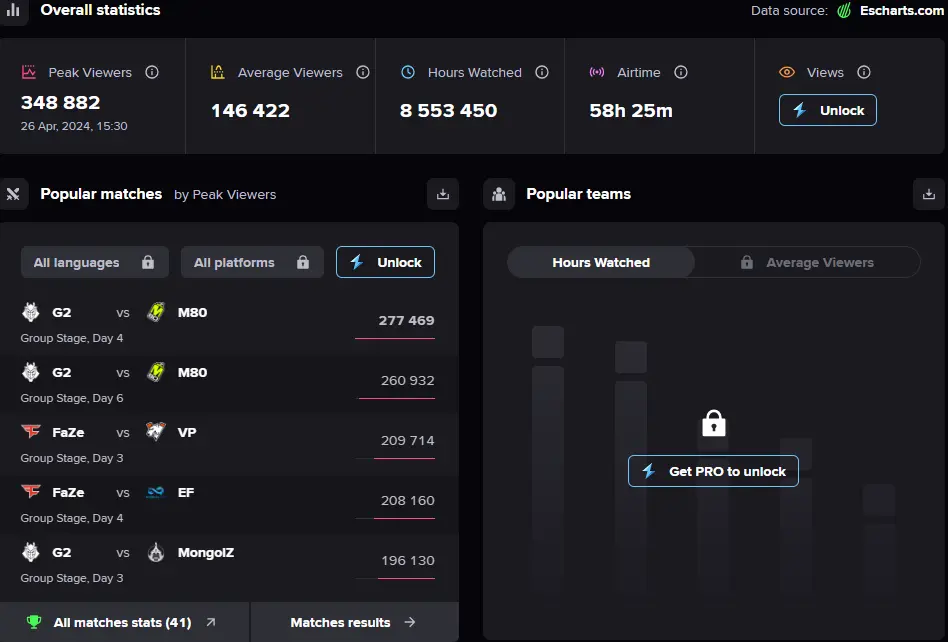Click the 260 932 peak viewers figure
This screenshot has height=642, width=948.
(407, 380)
